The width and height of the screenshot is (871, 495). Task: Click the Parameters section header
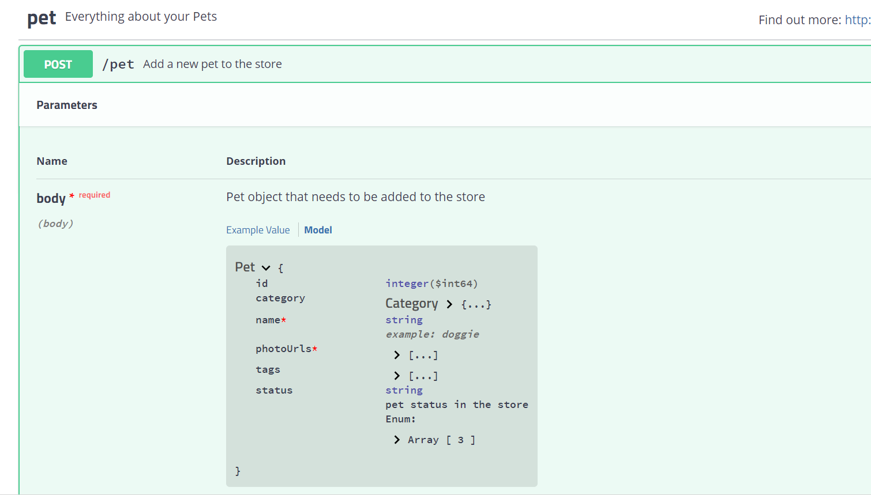click(67, 105)
